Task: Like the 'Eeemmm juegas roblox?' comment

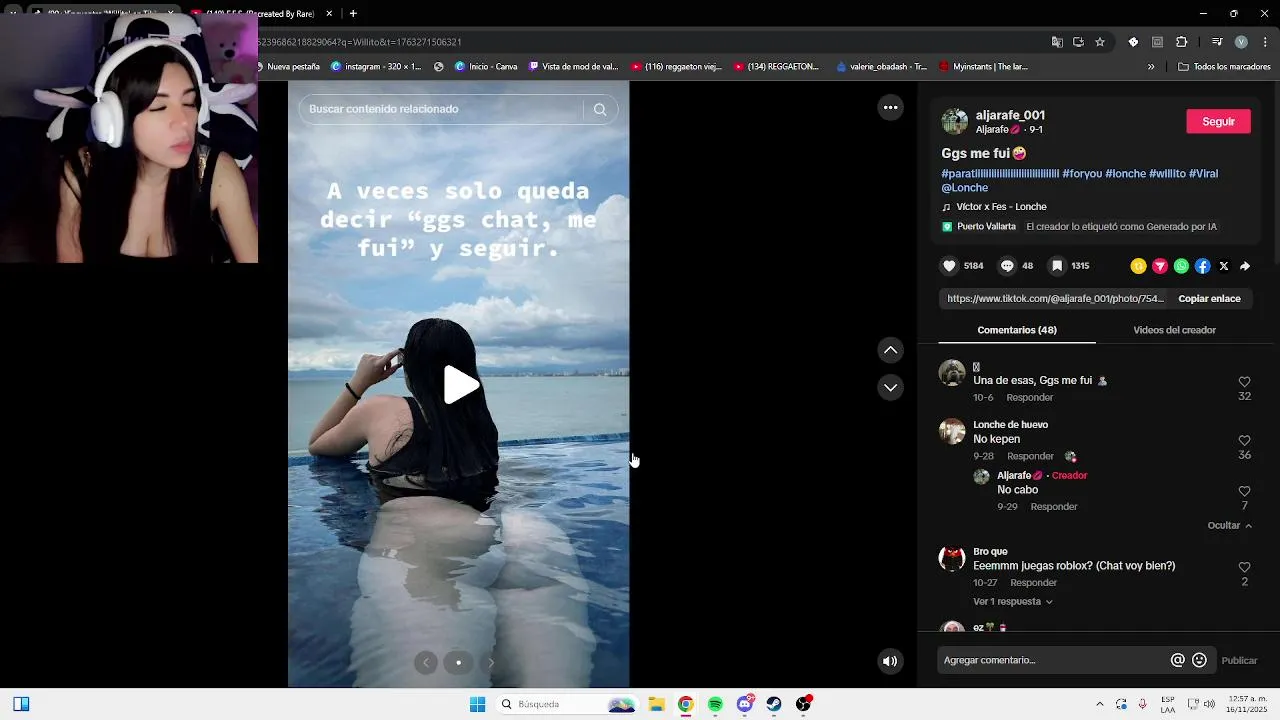Action: click(x=1245, y=567)
